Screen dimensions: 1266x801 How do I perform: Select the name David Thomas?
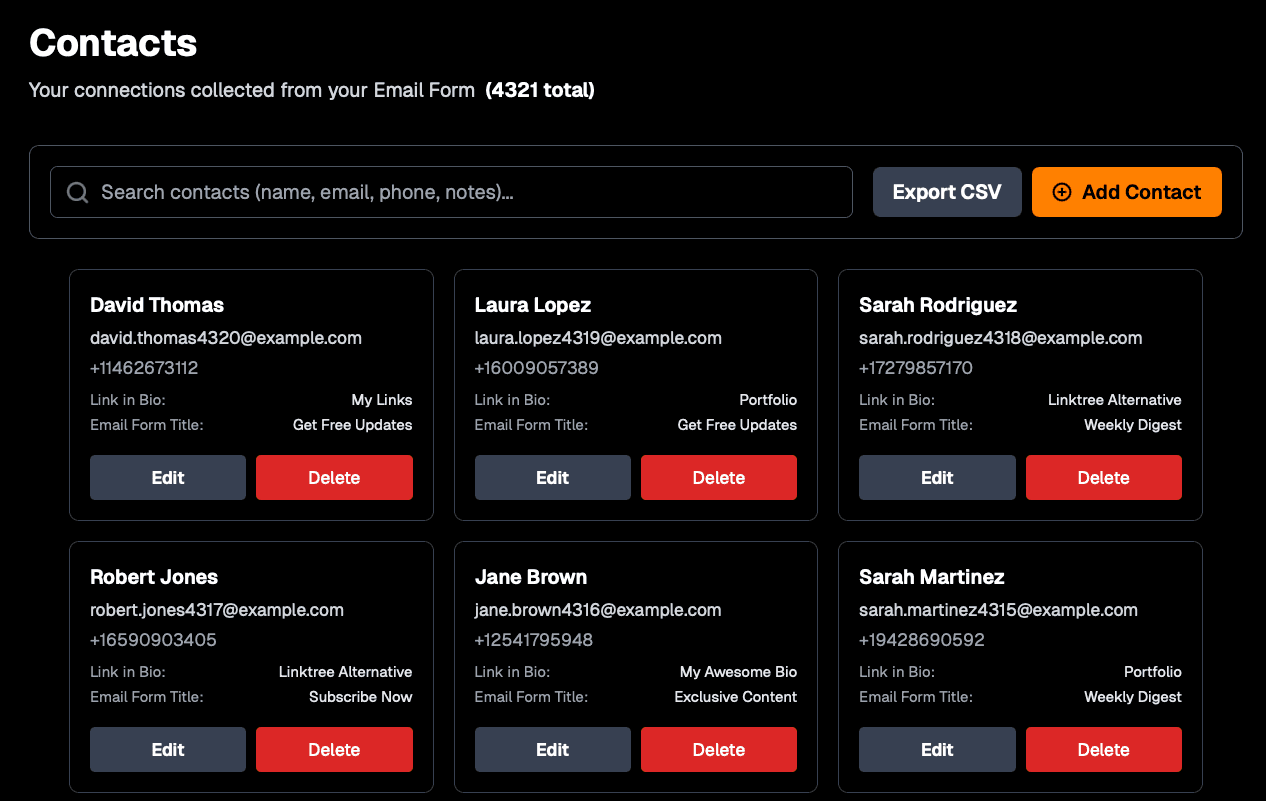pos(157,305)
